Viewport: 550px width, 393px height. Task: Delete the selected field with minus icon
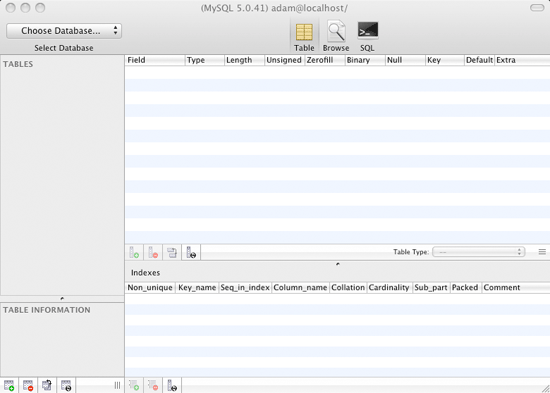coord(153,252)
